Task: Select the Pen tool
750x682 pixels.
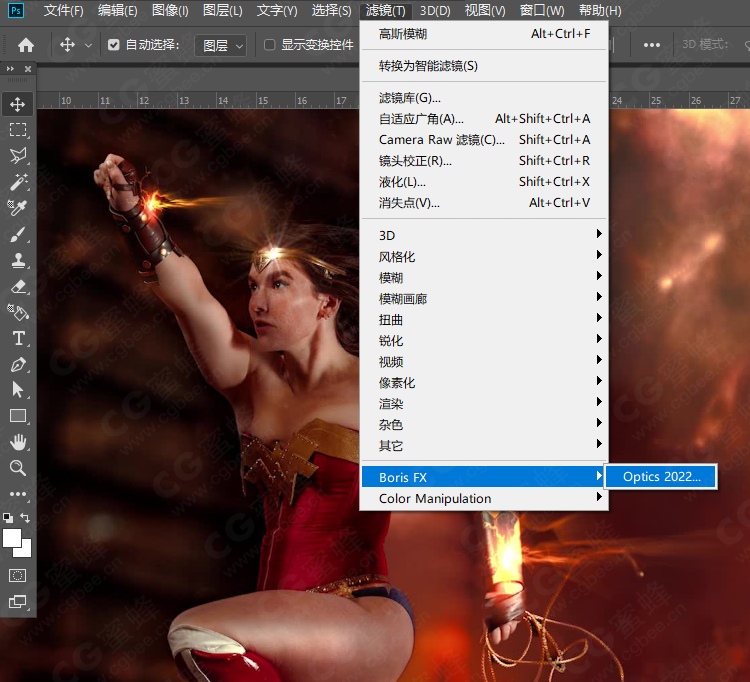Action: pos(18,364)
